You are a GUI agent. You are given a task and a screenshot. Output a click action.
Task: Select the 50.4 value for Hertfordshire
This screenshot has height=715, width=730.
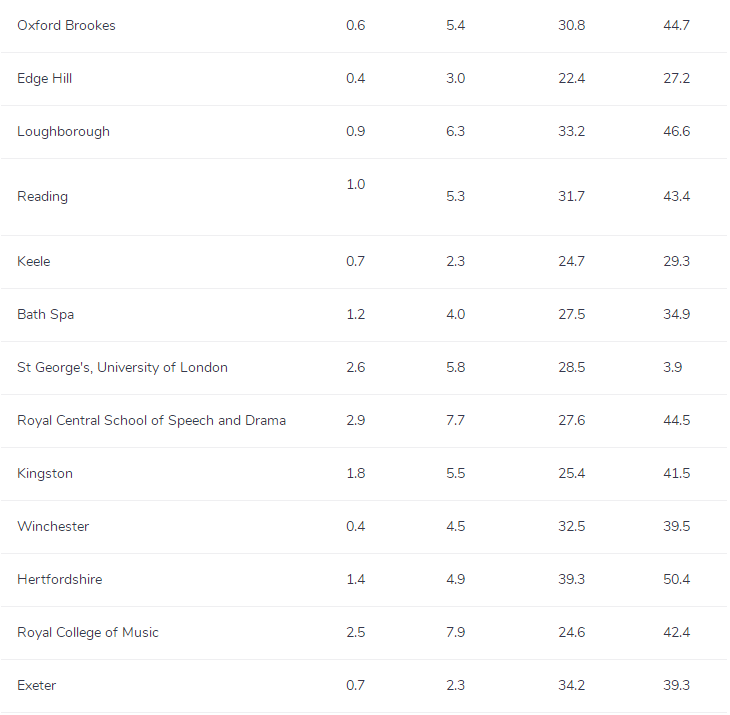pos(676,579)
